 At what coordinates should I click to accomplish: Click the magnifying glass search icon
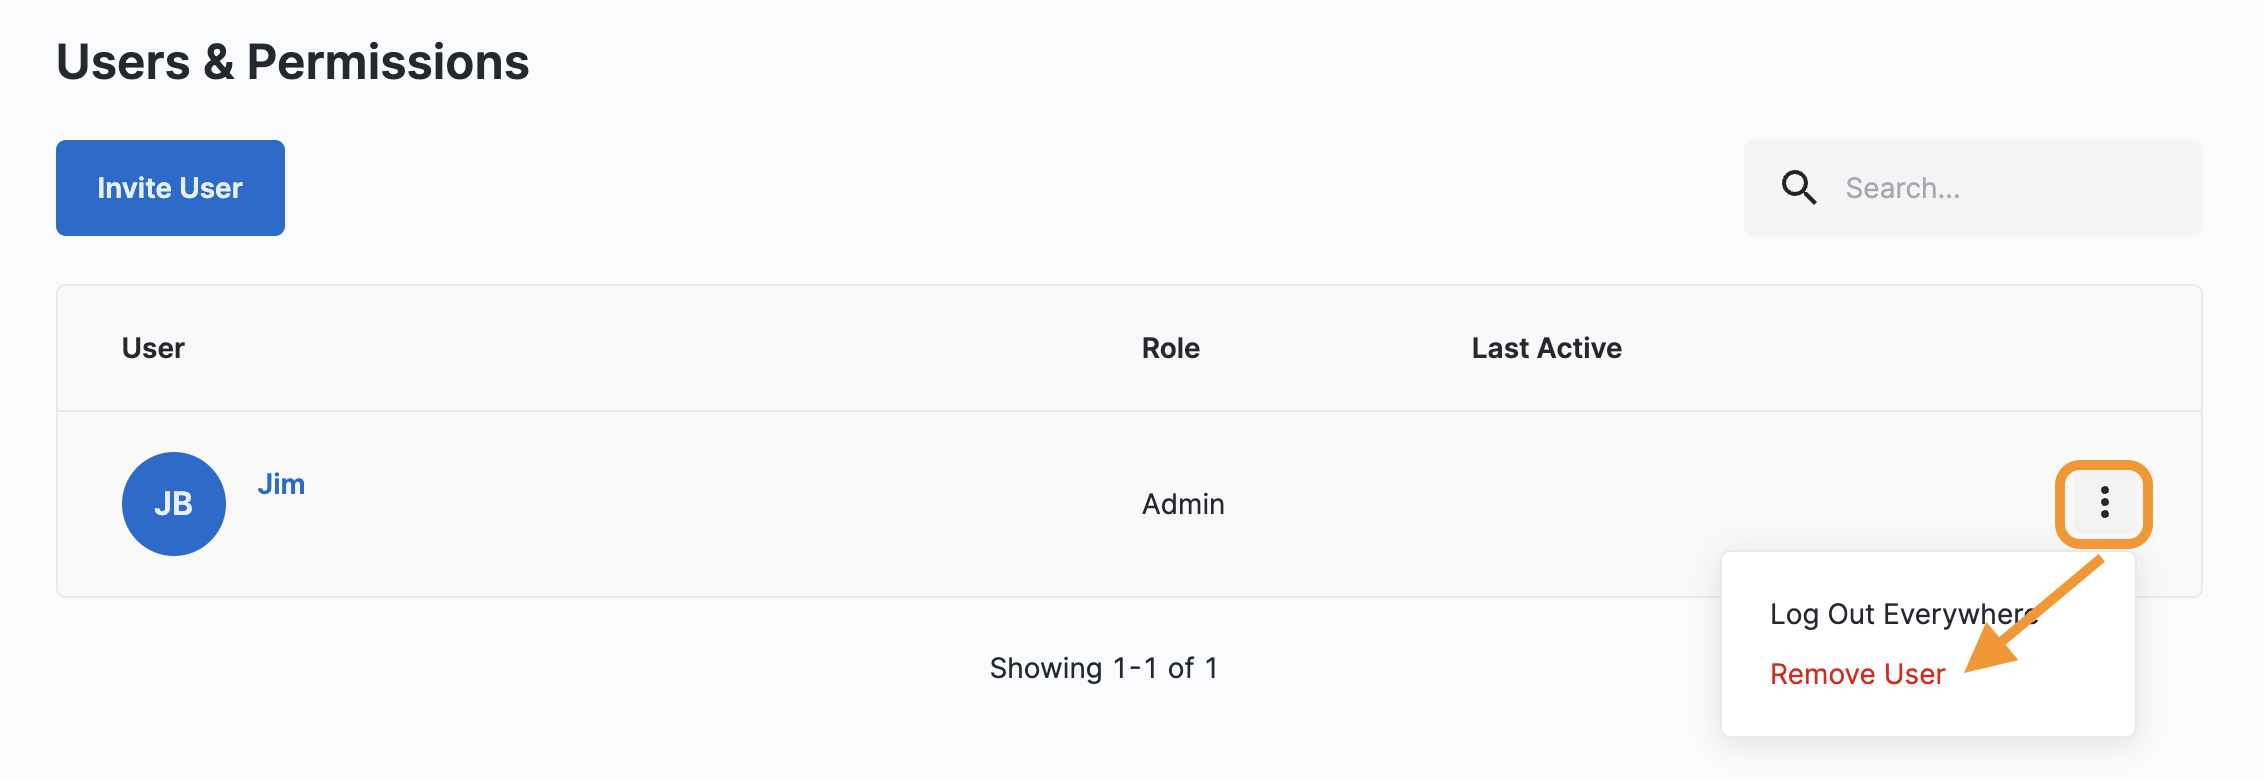click(x=1798, y=188)
